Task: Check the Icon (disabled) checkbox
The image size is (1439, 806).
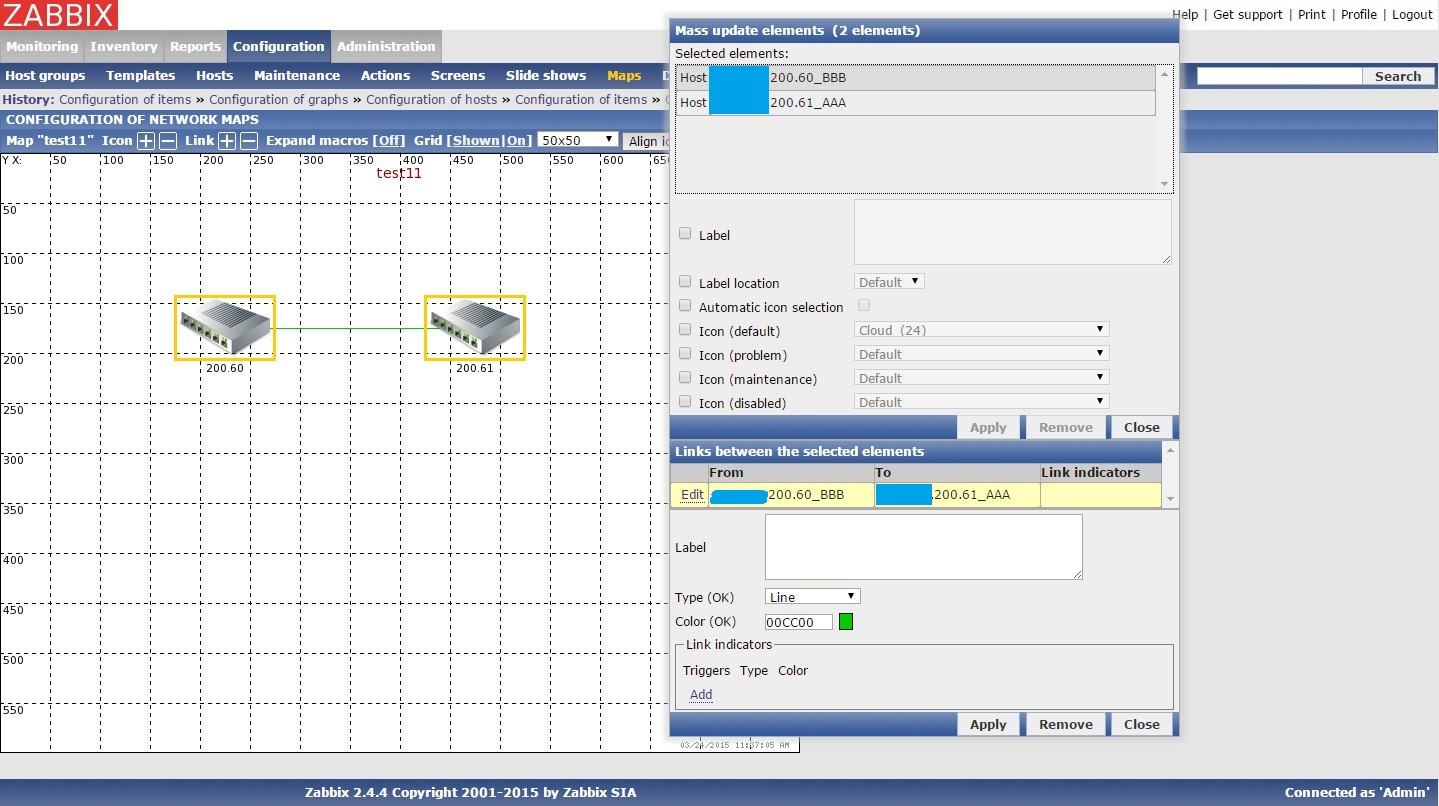Action: pos(685,401)
